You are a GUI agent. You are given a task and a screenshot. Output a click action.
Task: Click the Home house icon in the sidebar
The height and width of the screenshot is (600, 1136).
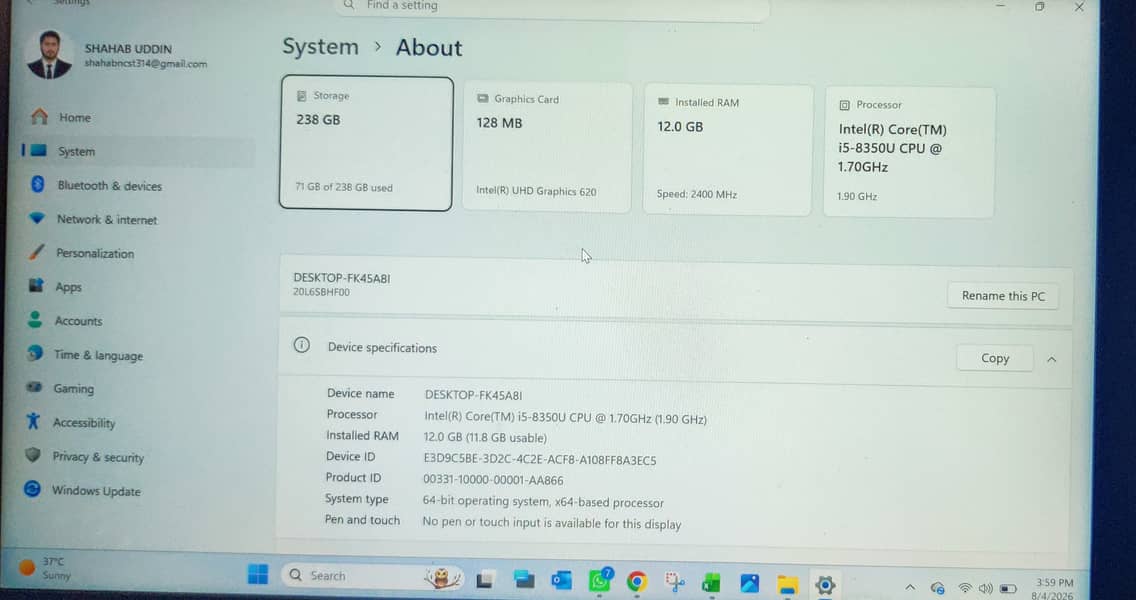click(x=39, y=116)
